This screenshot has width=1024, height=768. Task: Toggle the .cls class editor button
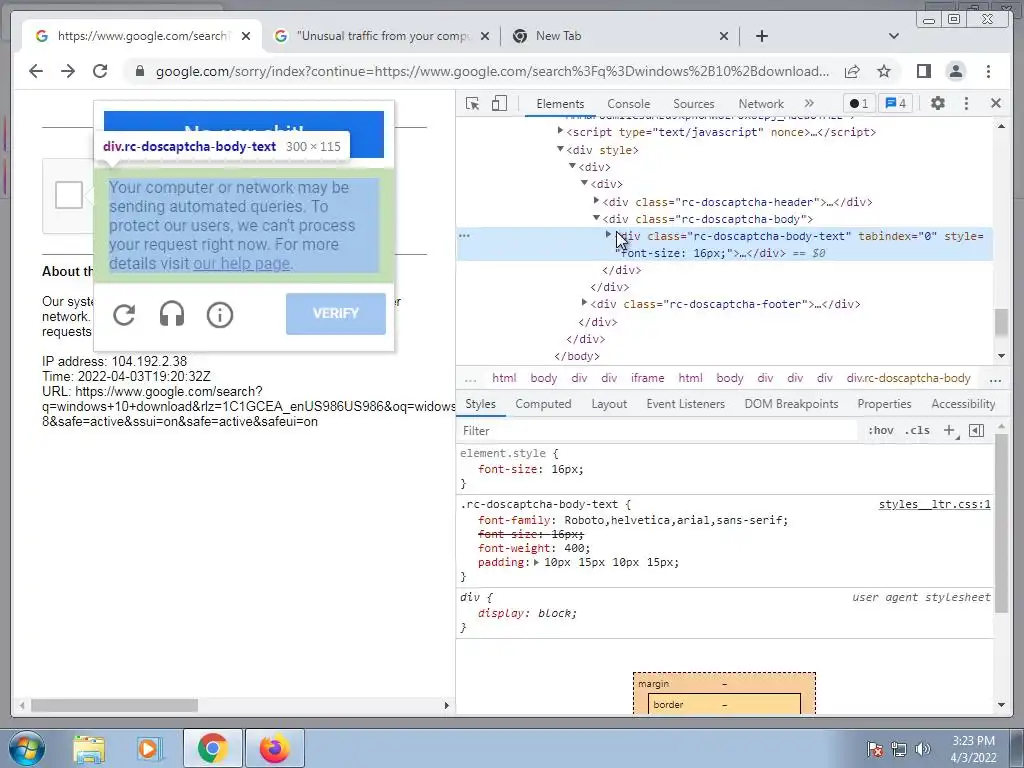918,430
